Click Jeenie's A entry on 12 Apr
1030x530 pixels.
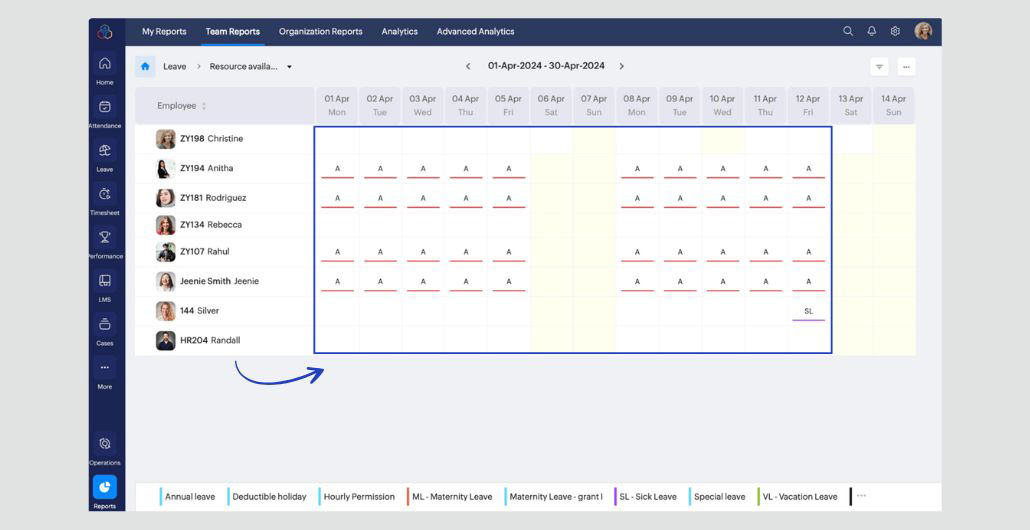tap(809, 283)
